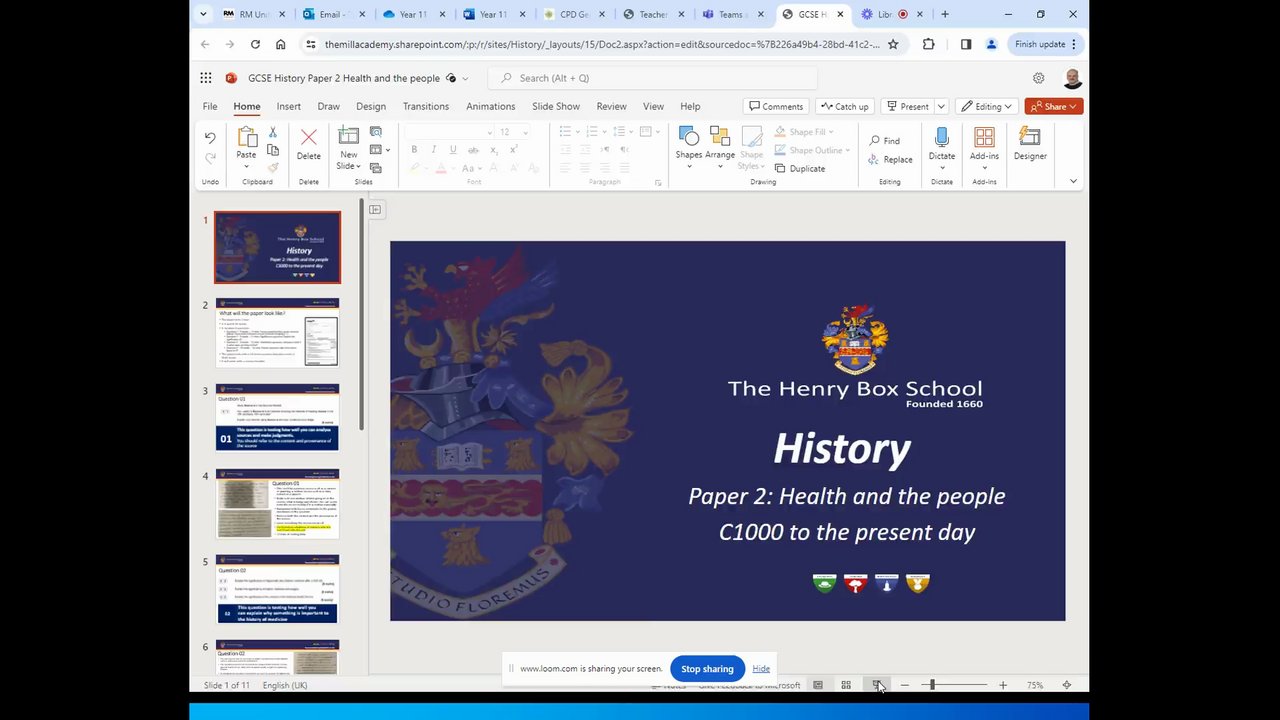
Task: Fit slide to window in status bar
Action: coord(1067,685)
